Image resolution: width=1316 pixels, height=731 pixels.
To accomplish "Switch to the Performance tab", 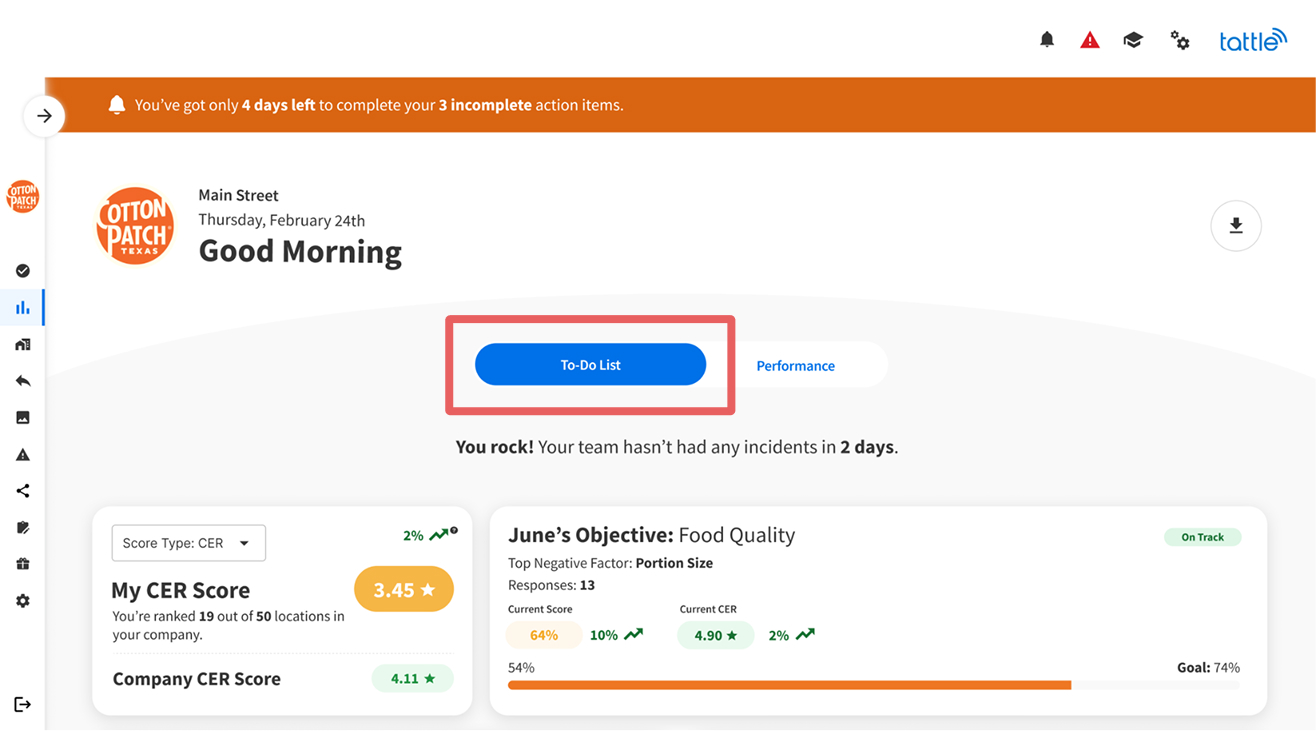I will [795, 366].
